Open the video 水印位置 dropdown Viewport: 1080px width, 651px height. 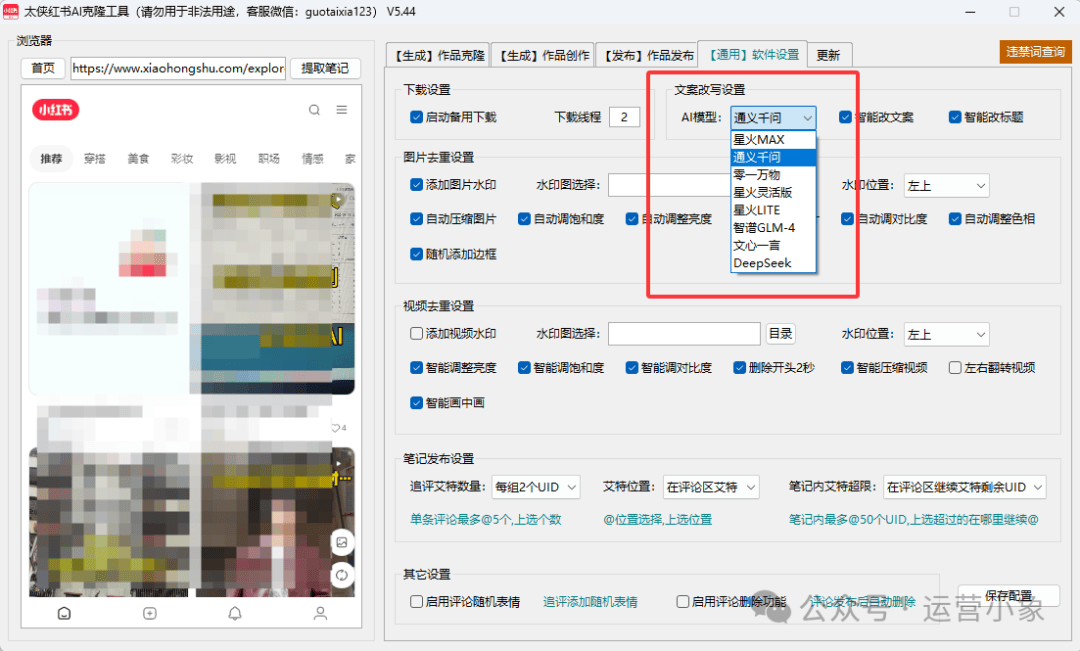tap(946, 334)
